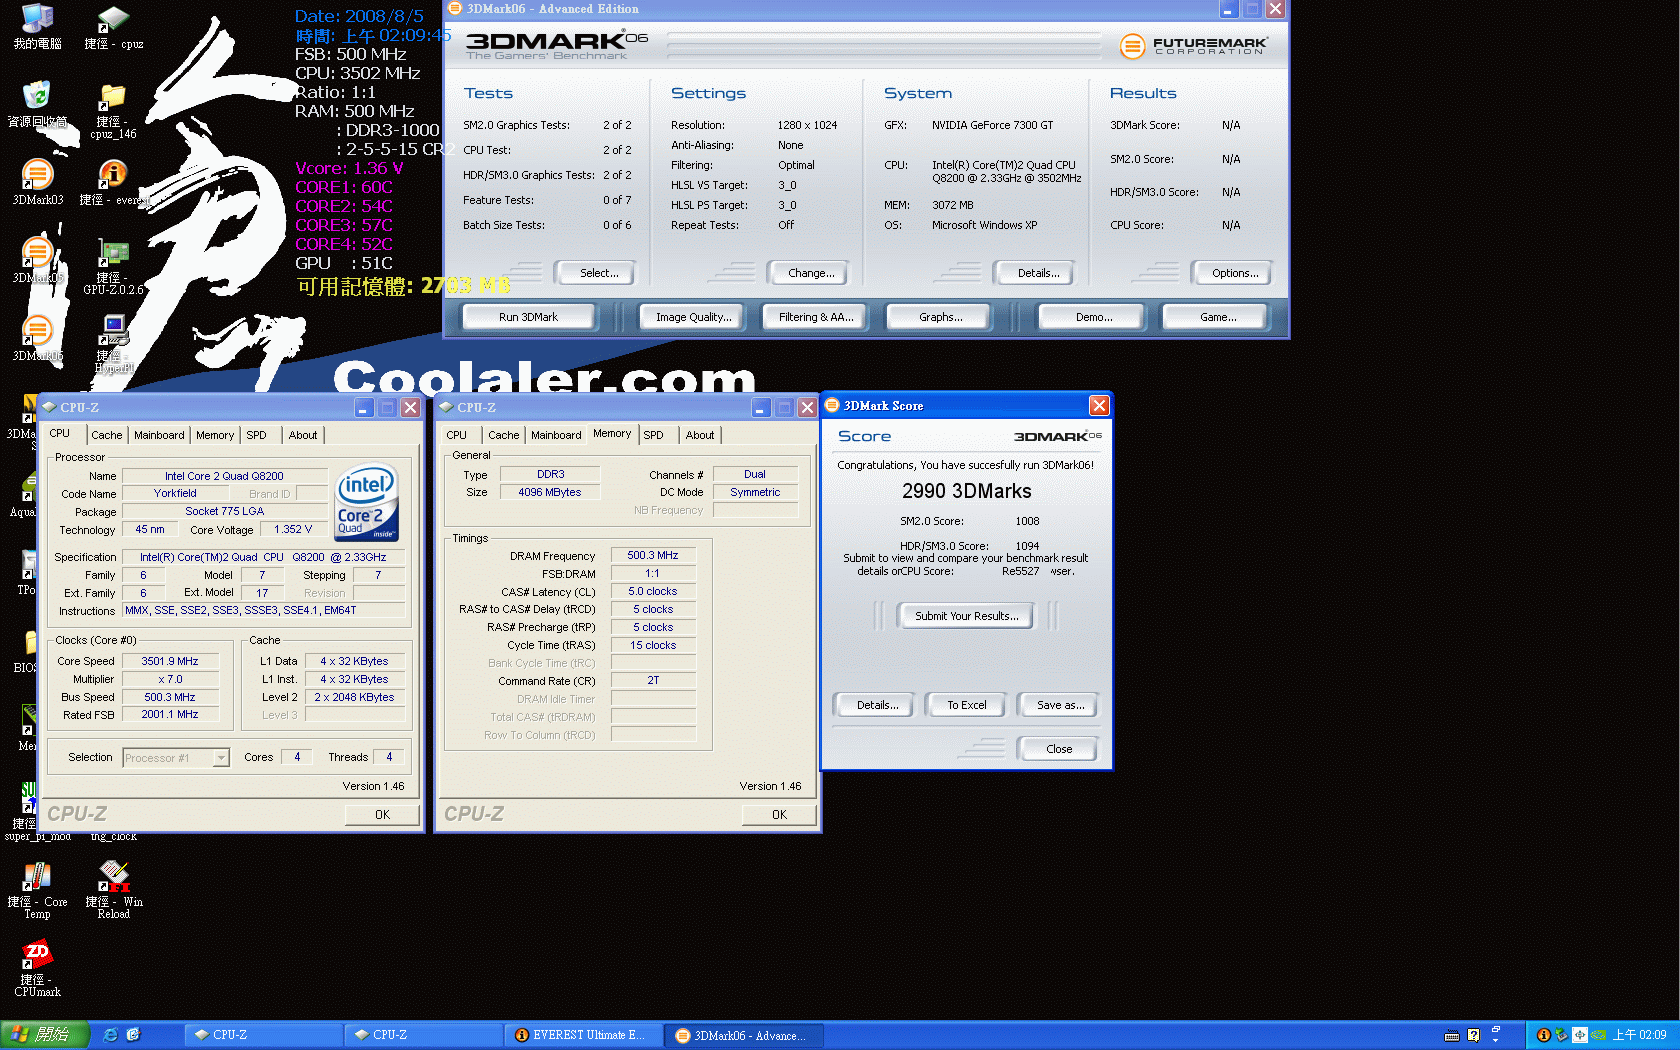Switch to Cache tab in left CPU-Z

pos(107,435)
